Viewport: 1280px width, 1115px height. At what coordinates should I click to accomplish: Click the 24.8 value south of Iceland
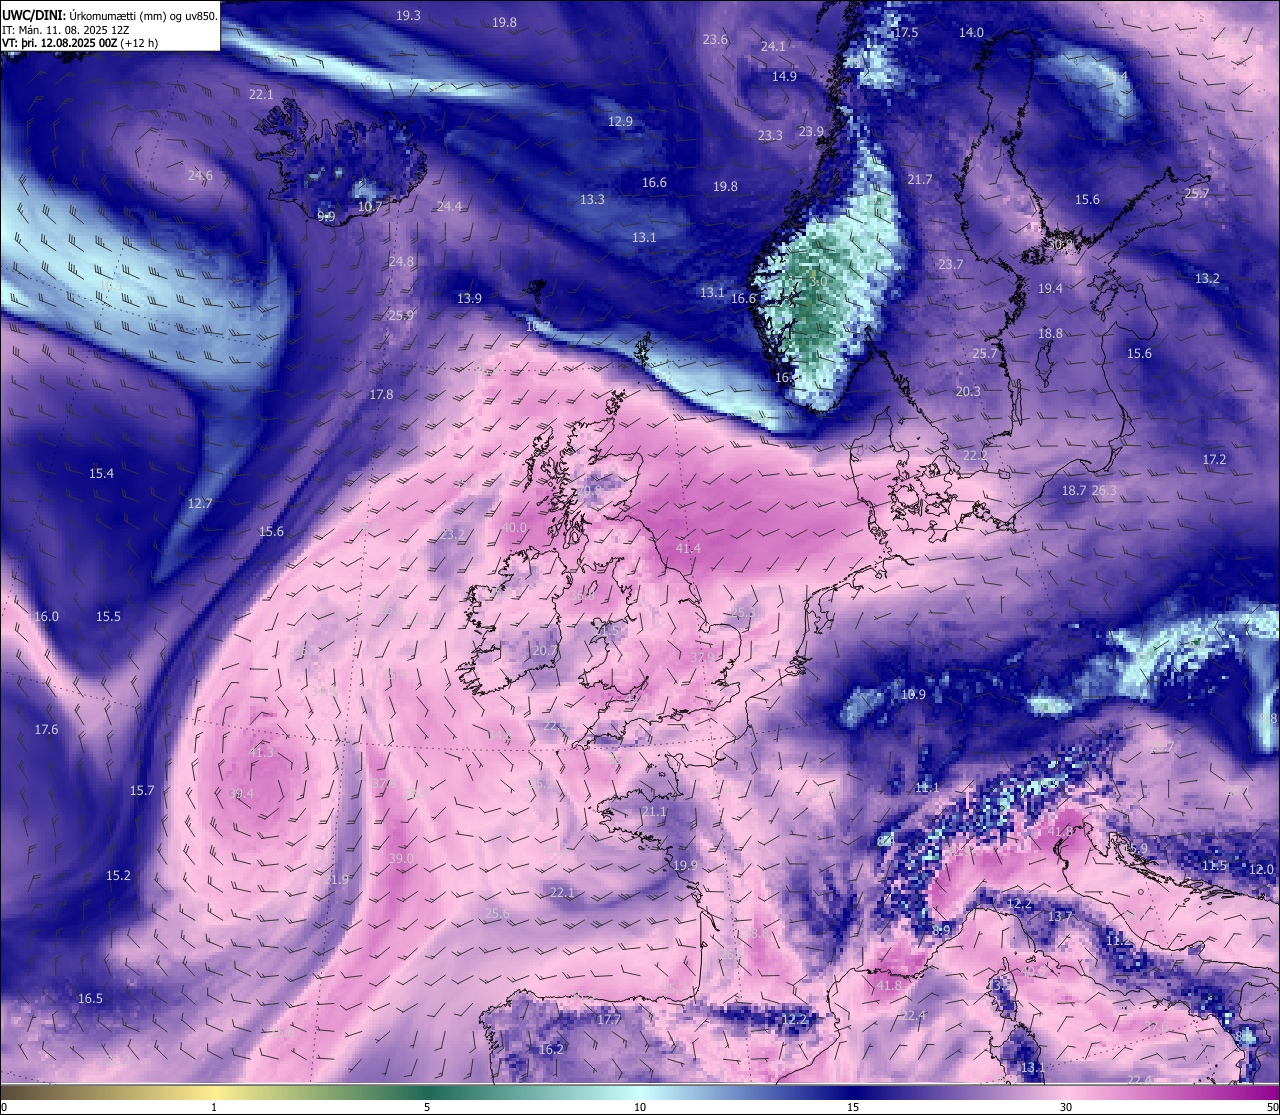pos(401,261)
